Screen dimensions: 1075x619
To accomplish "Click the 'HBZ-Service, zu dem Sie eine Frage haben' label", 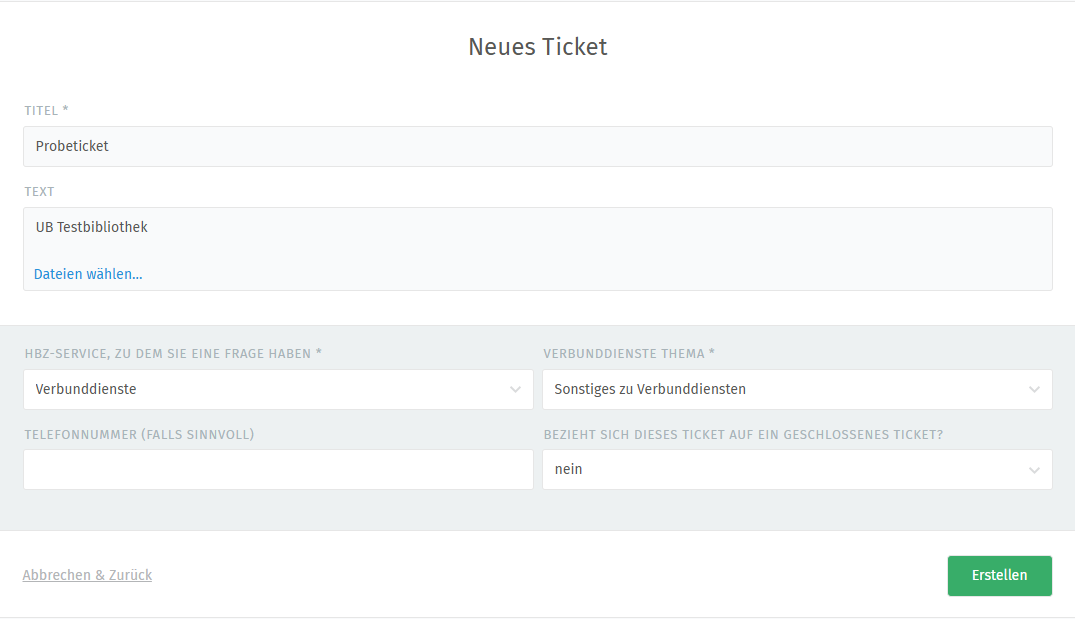I will click(172, 353).
